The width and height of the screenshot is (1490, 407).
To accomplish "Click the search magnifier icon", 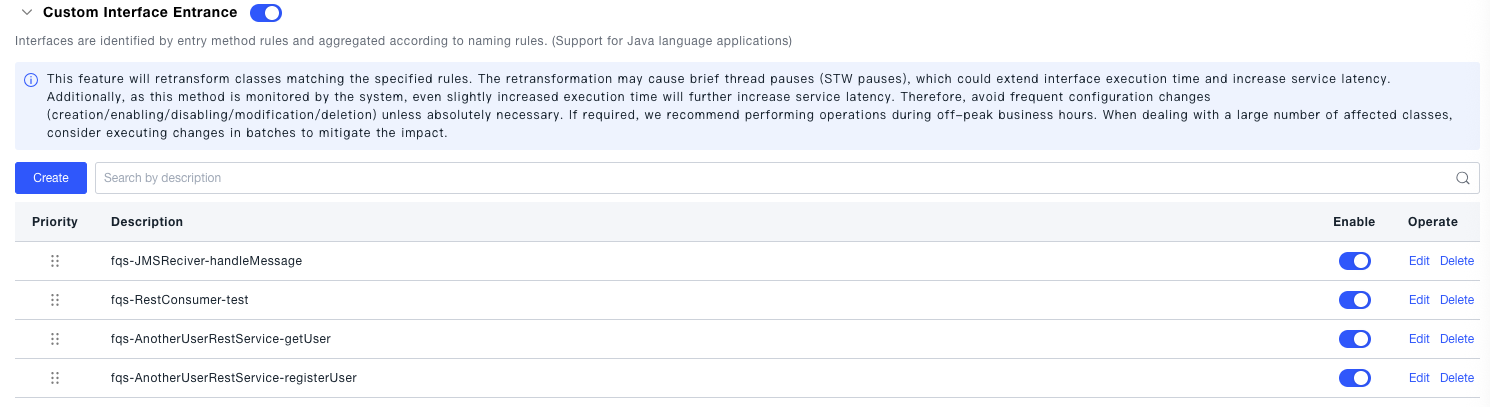I will click(x=1462, y=178).
